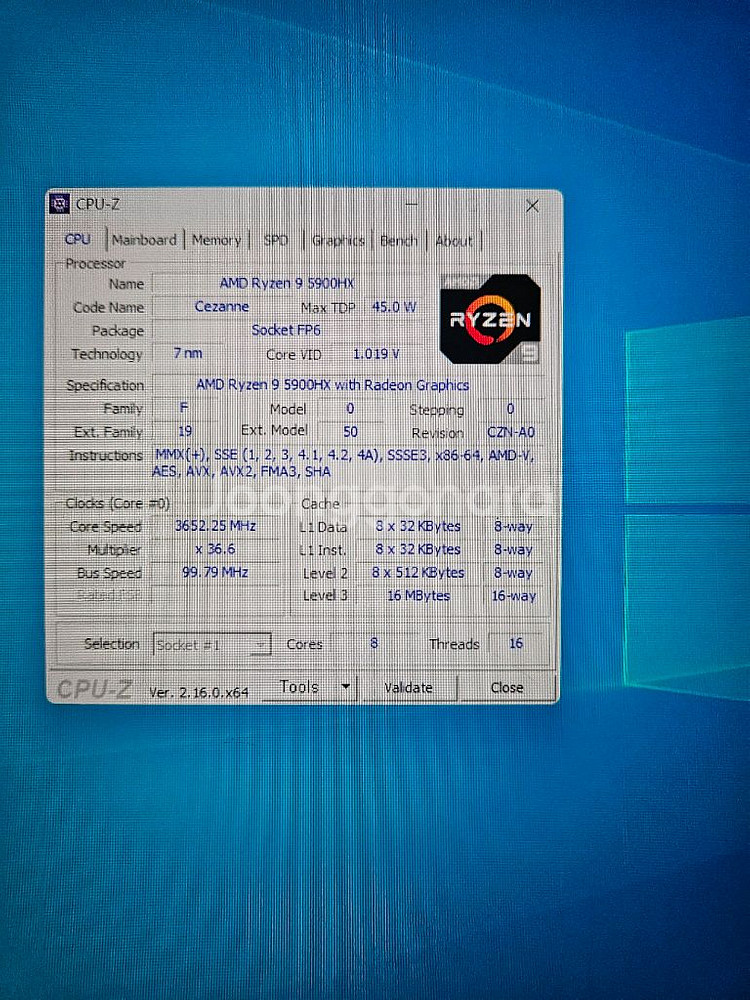750x1000 pixels.
Task: Click the processor name AMD Ryzen 9 5900HX
Action: tap(286, 283)
